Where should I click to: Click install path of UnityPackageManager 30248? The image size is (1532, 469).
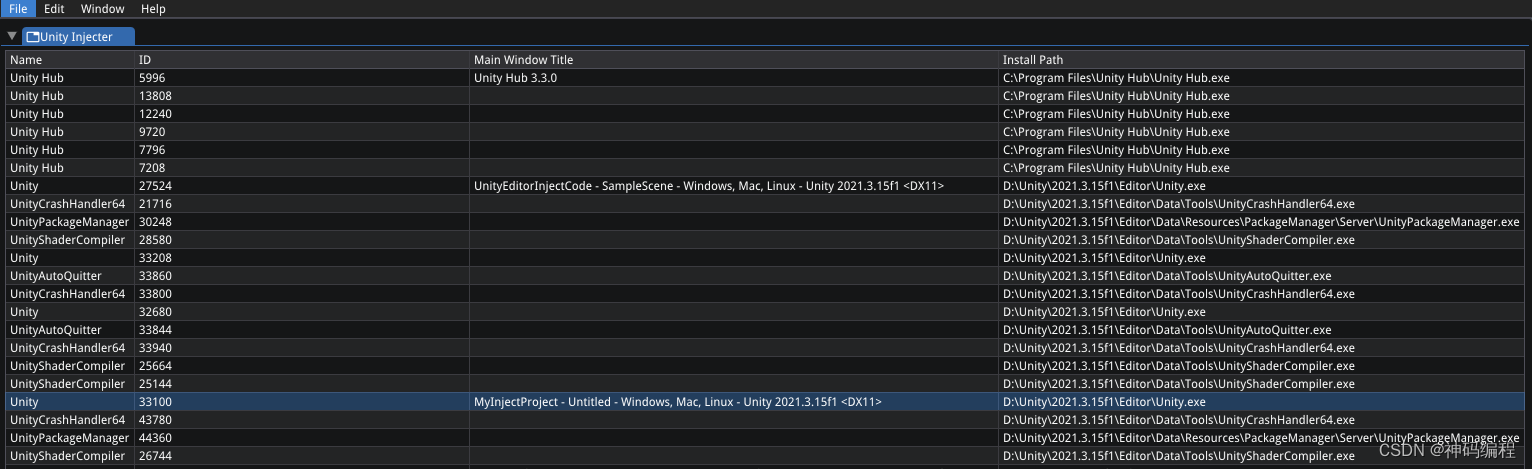coord(1261,222)
